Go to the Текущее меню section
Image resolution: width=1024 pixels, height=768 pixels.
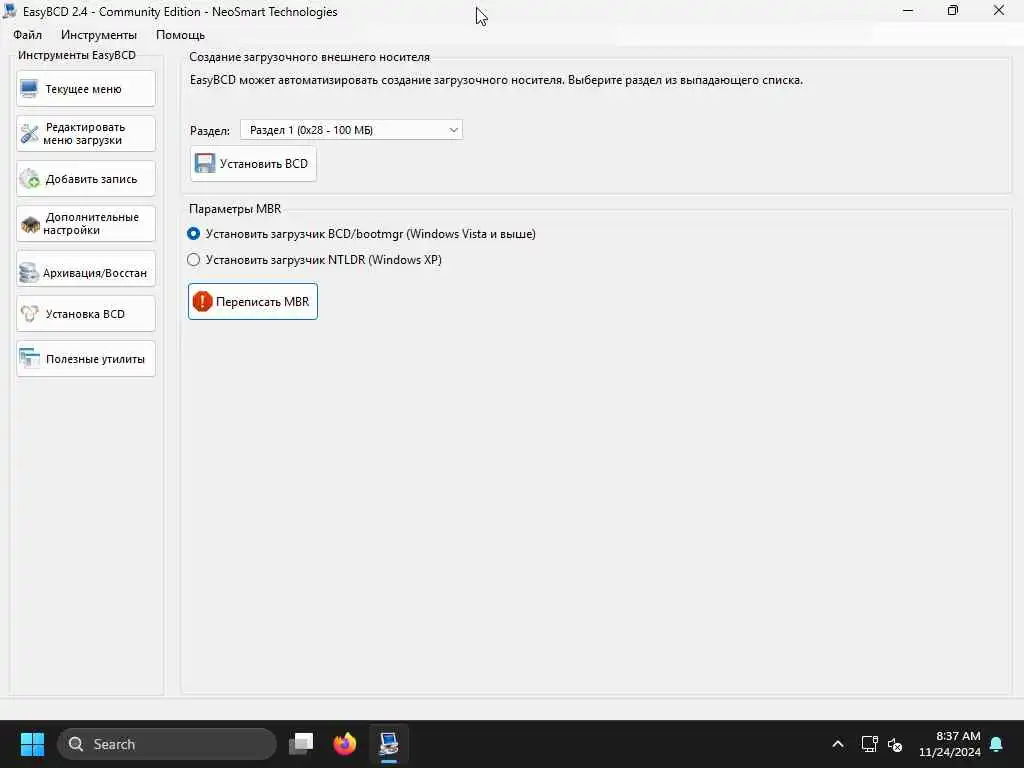click(x=86, y=89)
